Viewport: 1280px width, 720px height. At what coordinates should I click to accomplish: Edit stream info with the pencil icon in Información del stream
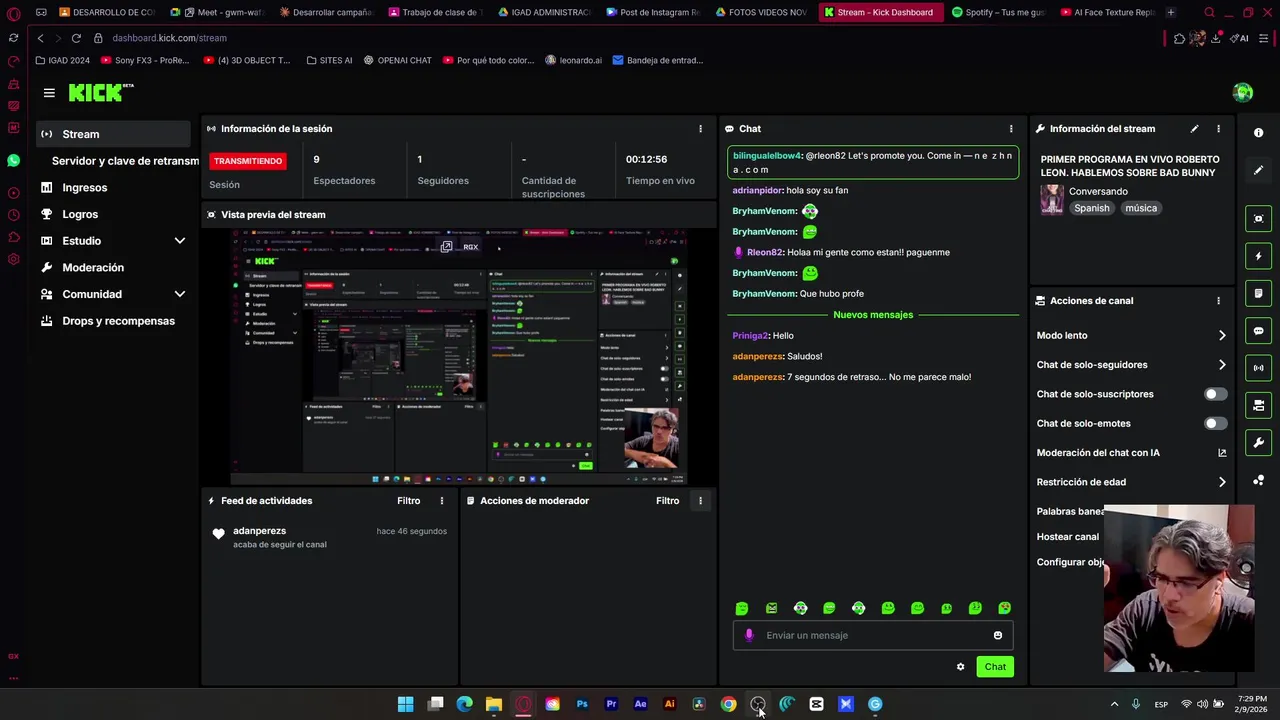(x=1194, y=129)
